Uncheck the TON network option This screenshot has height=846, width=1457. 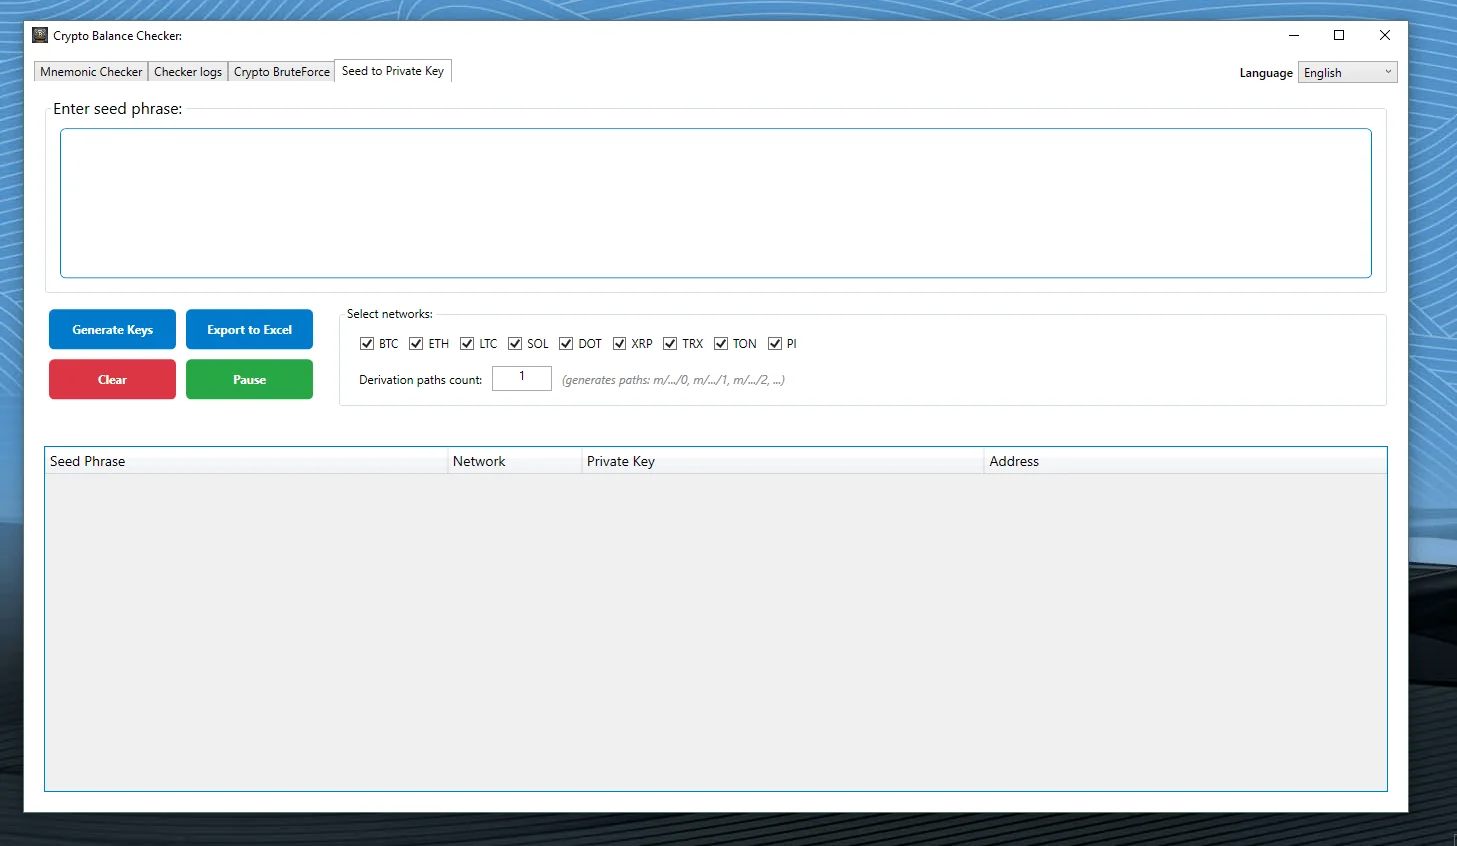(x=721, y=344)
